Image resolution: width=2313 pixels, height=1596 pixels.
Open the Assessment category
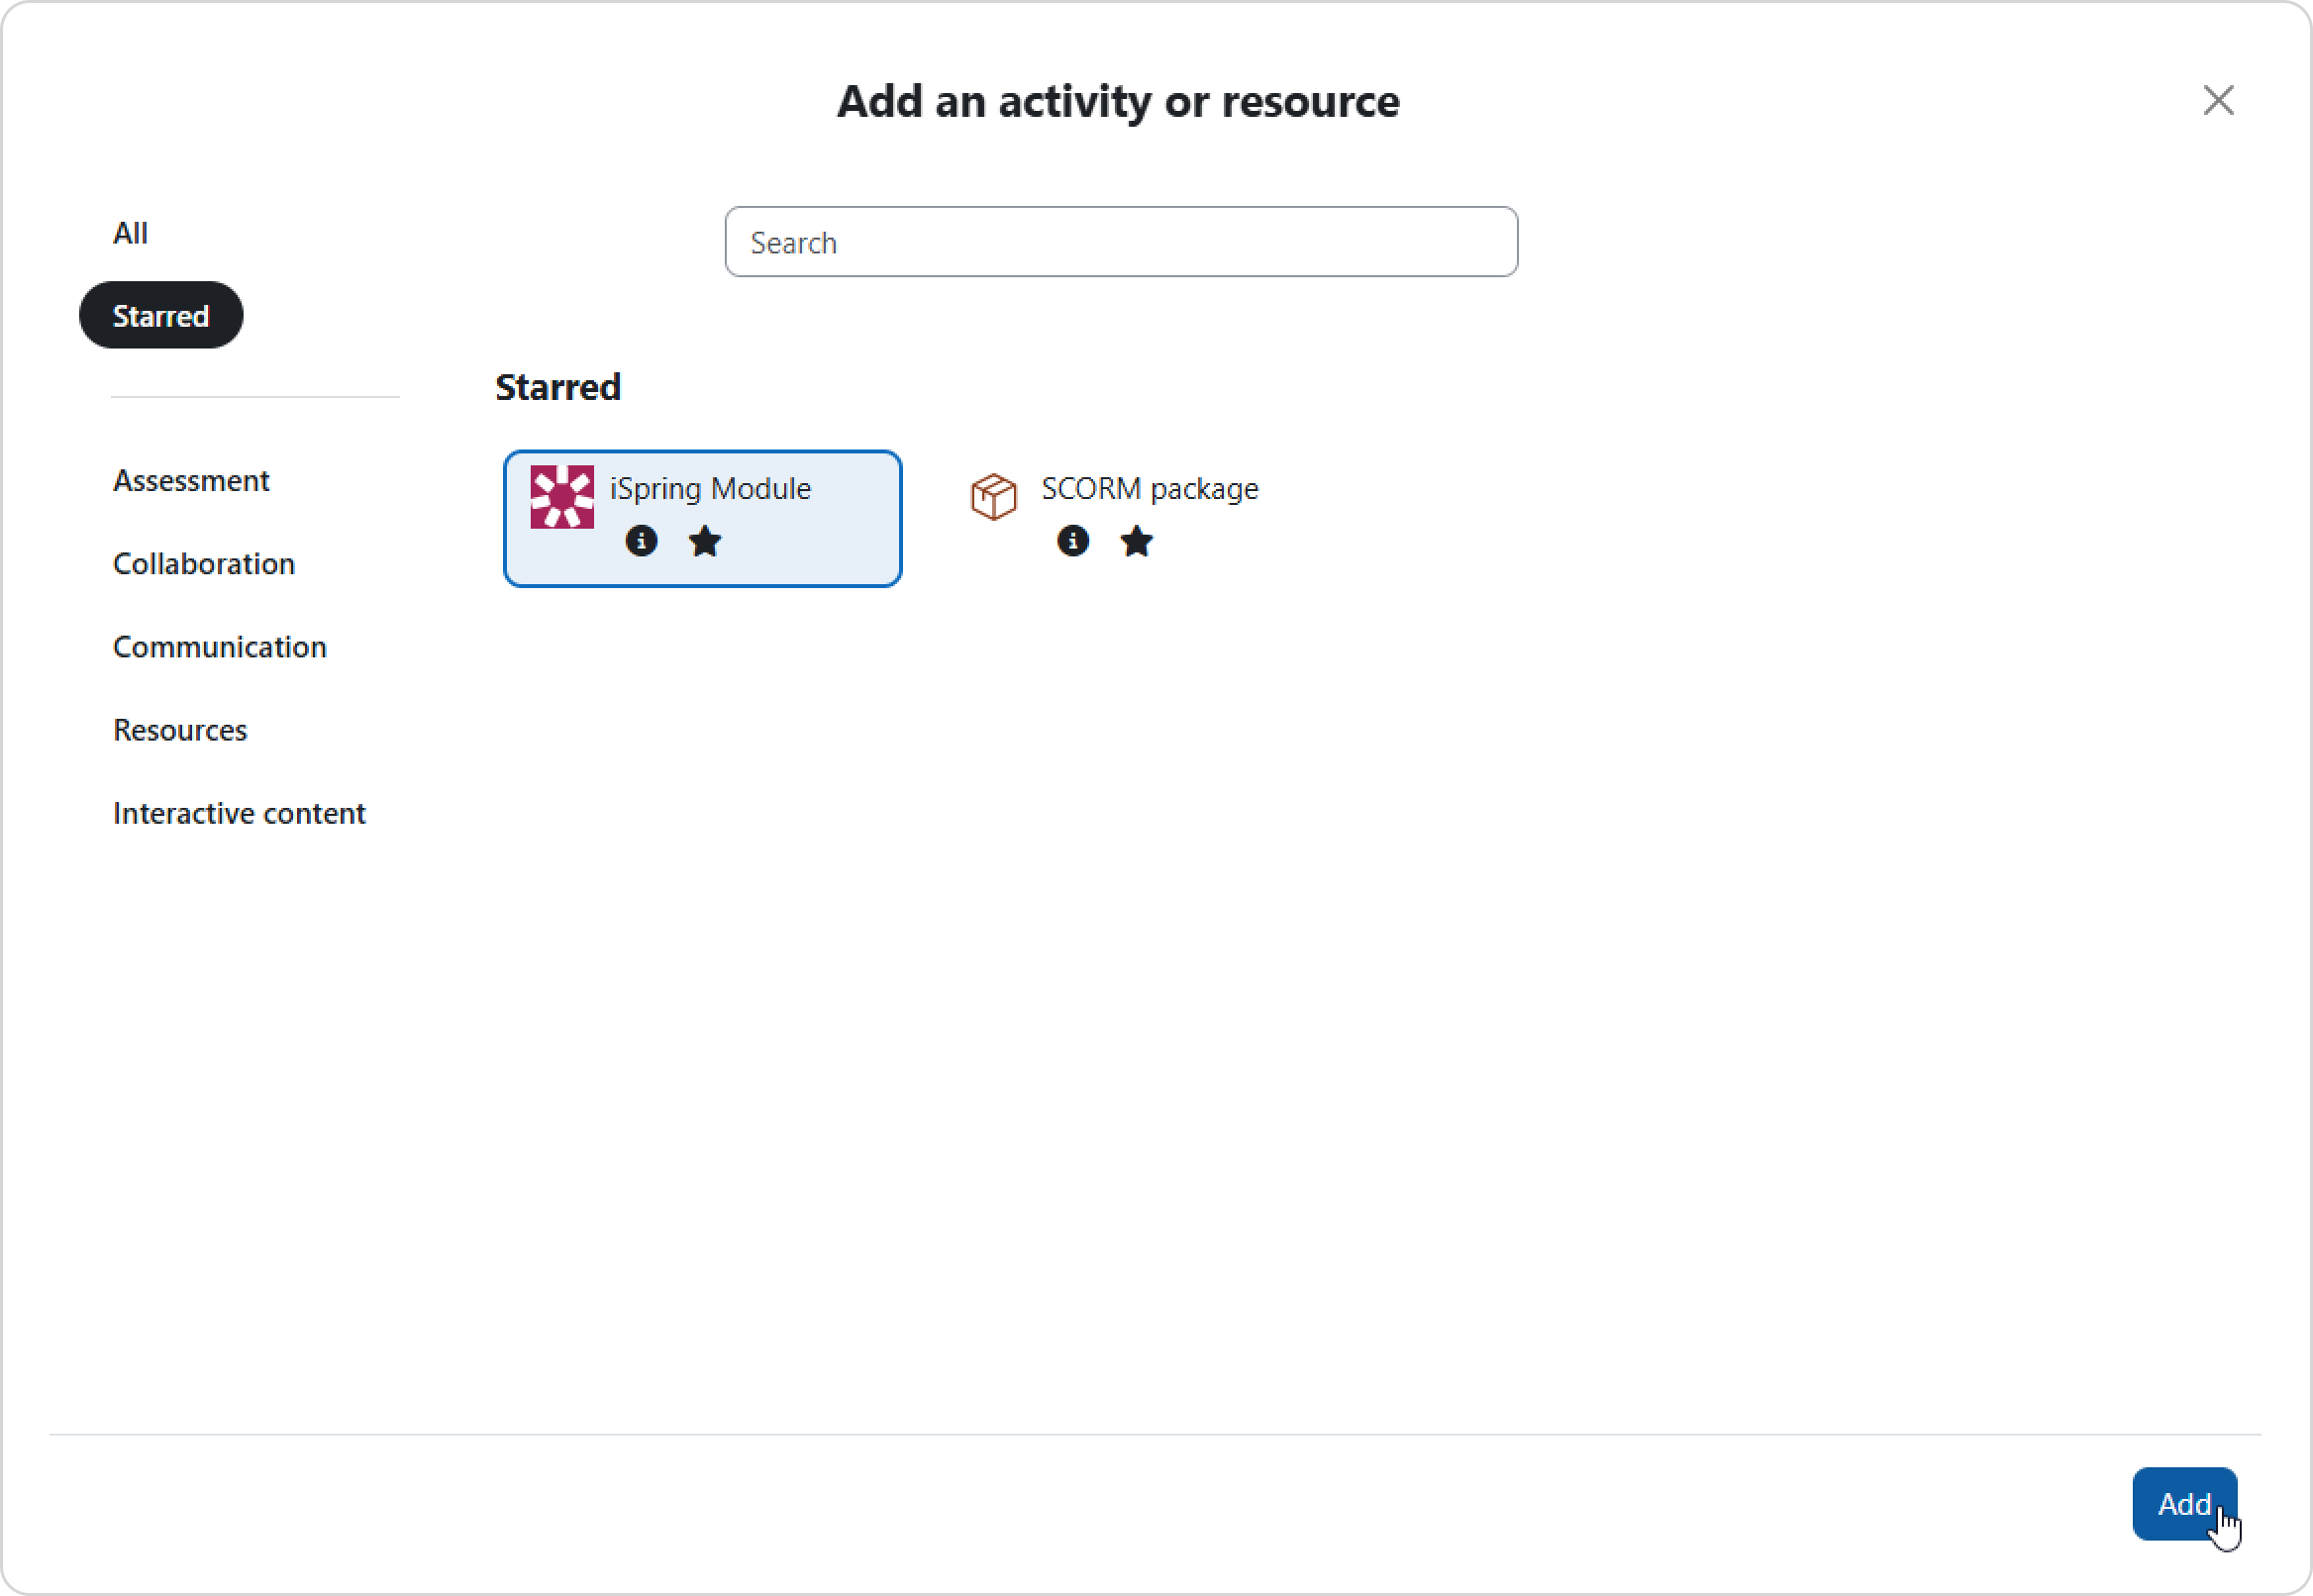(191, 481)
